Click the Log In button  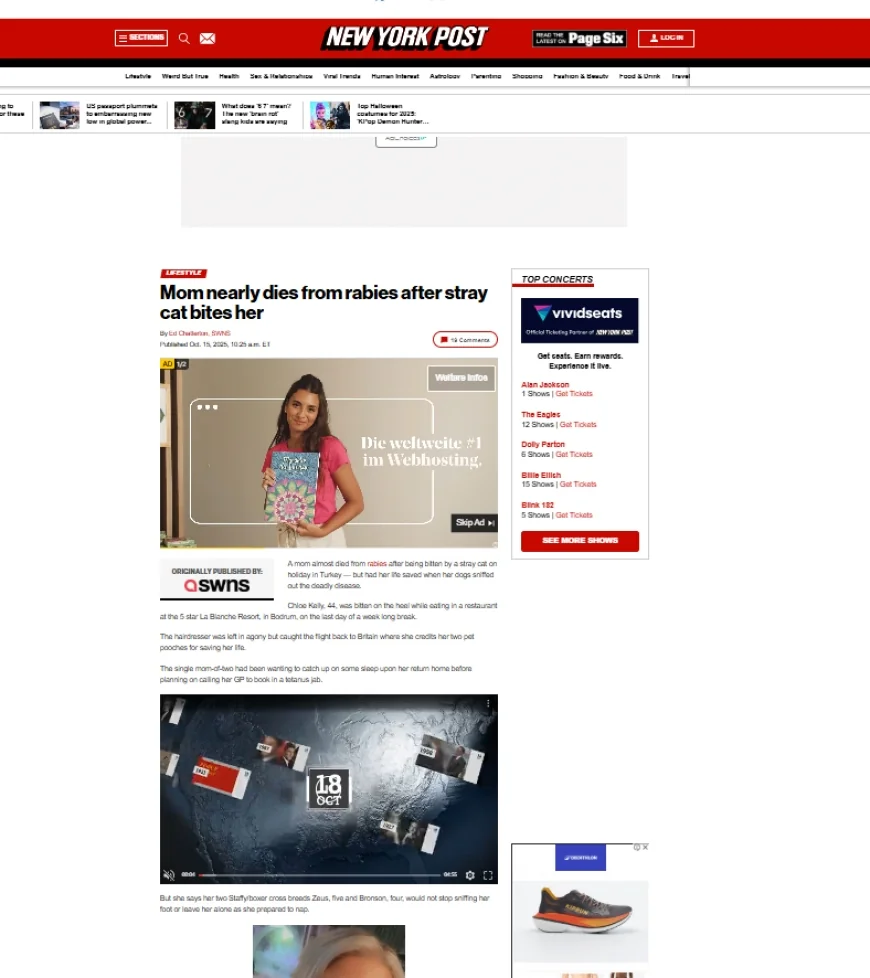point(666,38)
